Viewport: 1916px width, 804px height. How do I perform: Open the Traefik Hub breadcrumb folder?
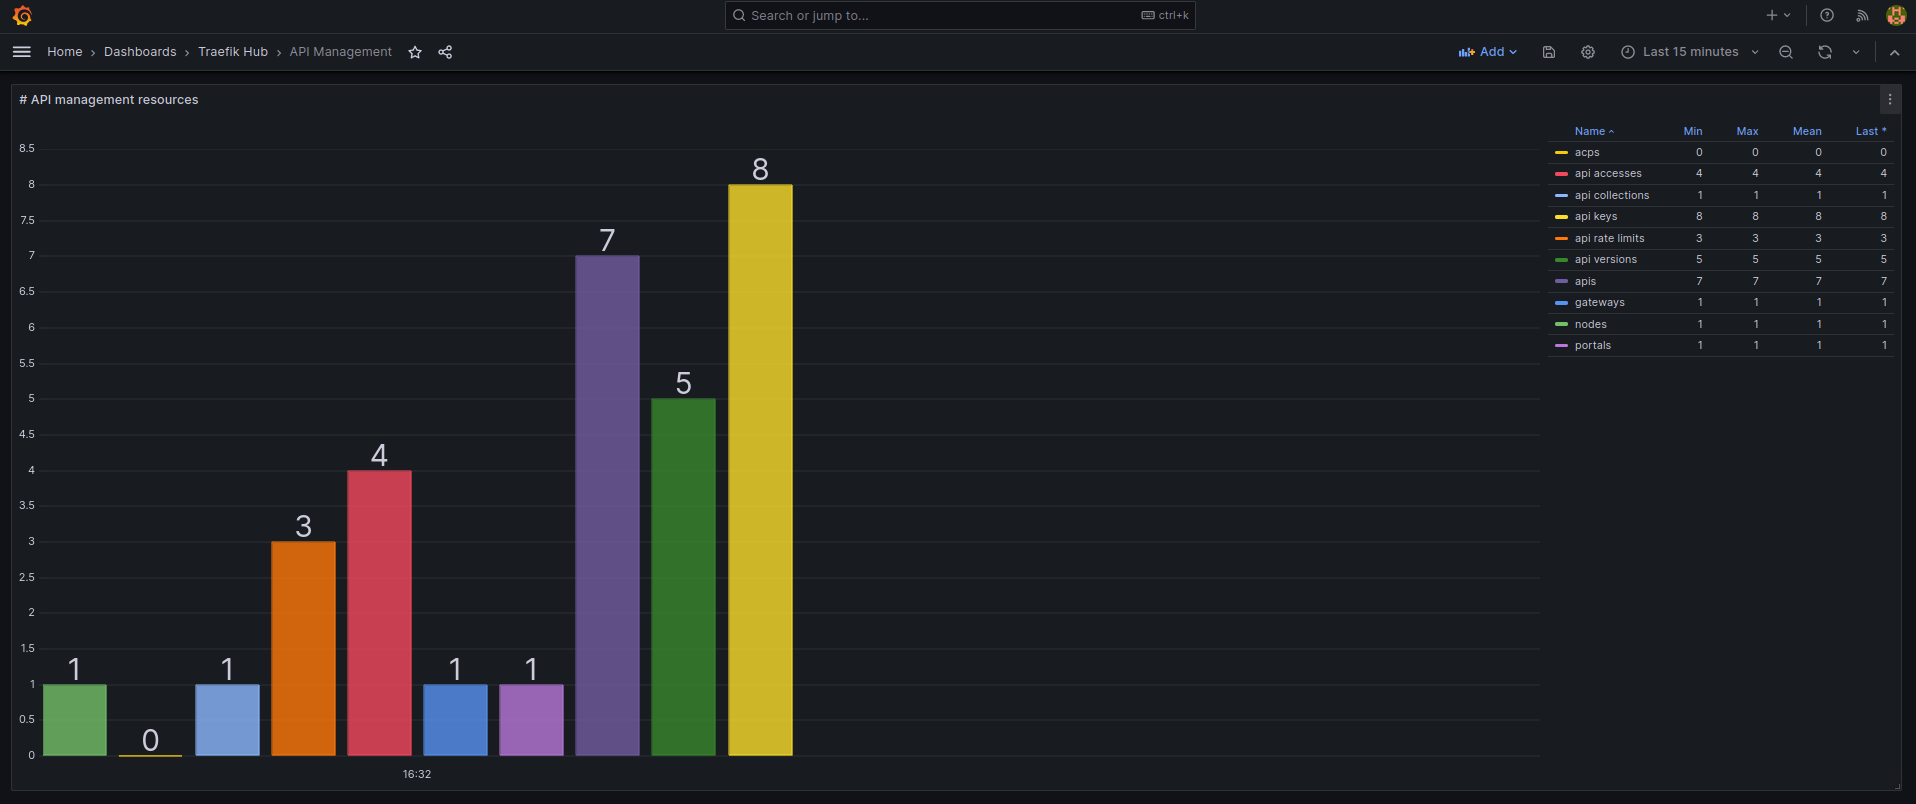[233, 52]
